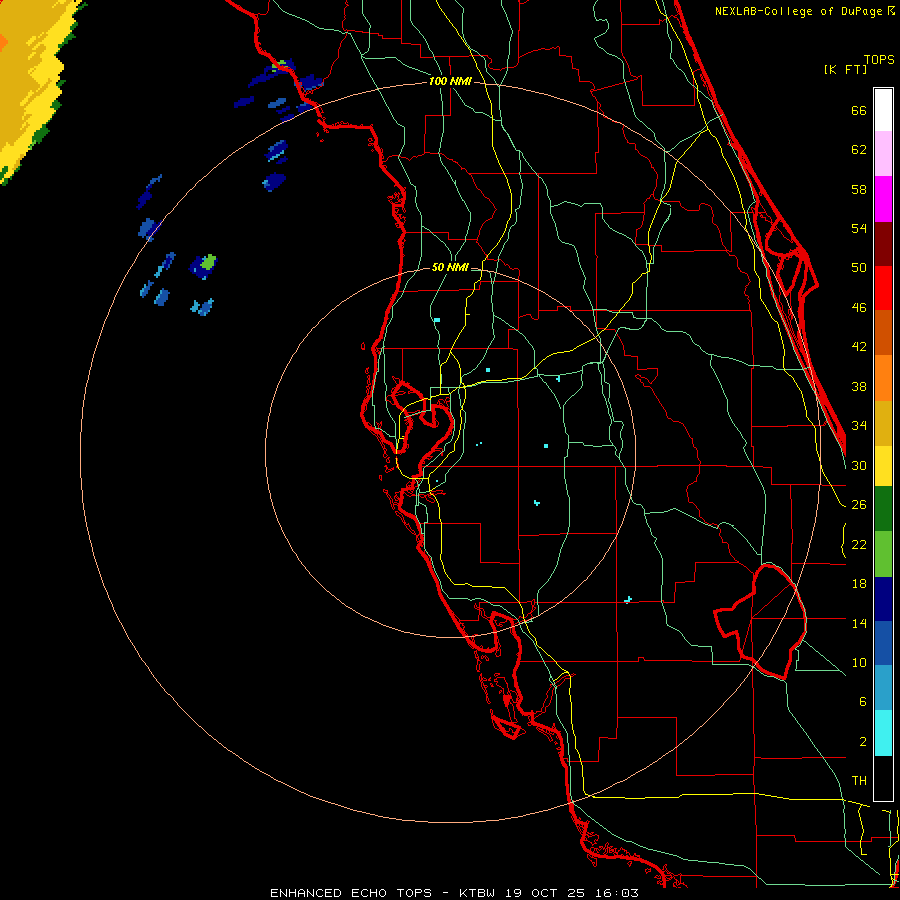Click the 2 legend value
900x900 pixels.
point(863,741)
